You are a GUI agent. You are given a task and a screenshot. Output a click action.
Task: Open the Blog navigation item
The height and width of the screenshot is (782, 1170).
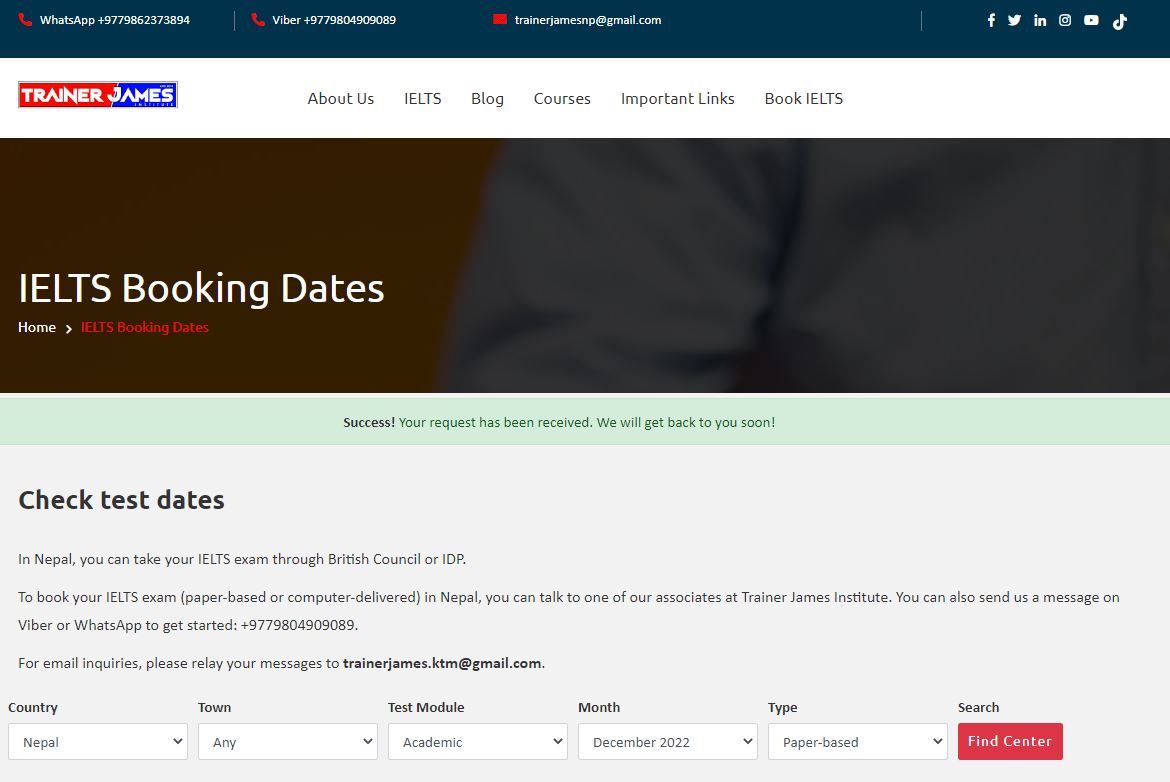tap(487, 98)
